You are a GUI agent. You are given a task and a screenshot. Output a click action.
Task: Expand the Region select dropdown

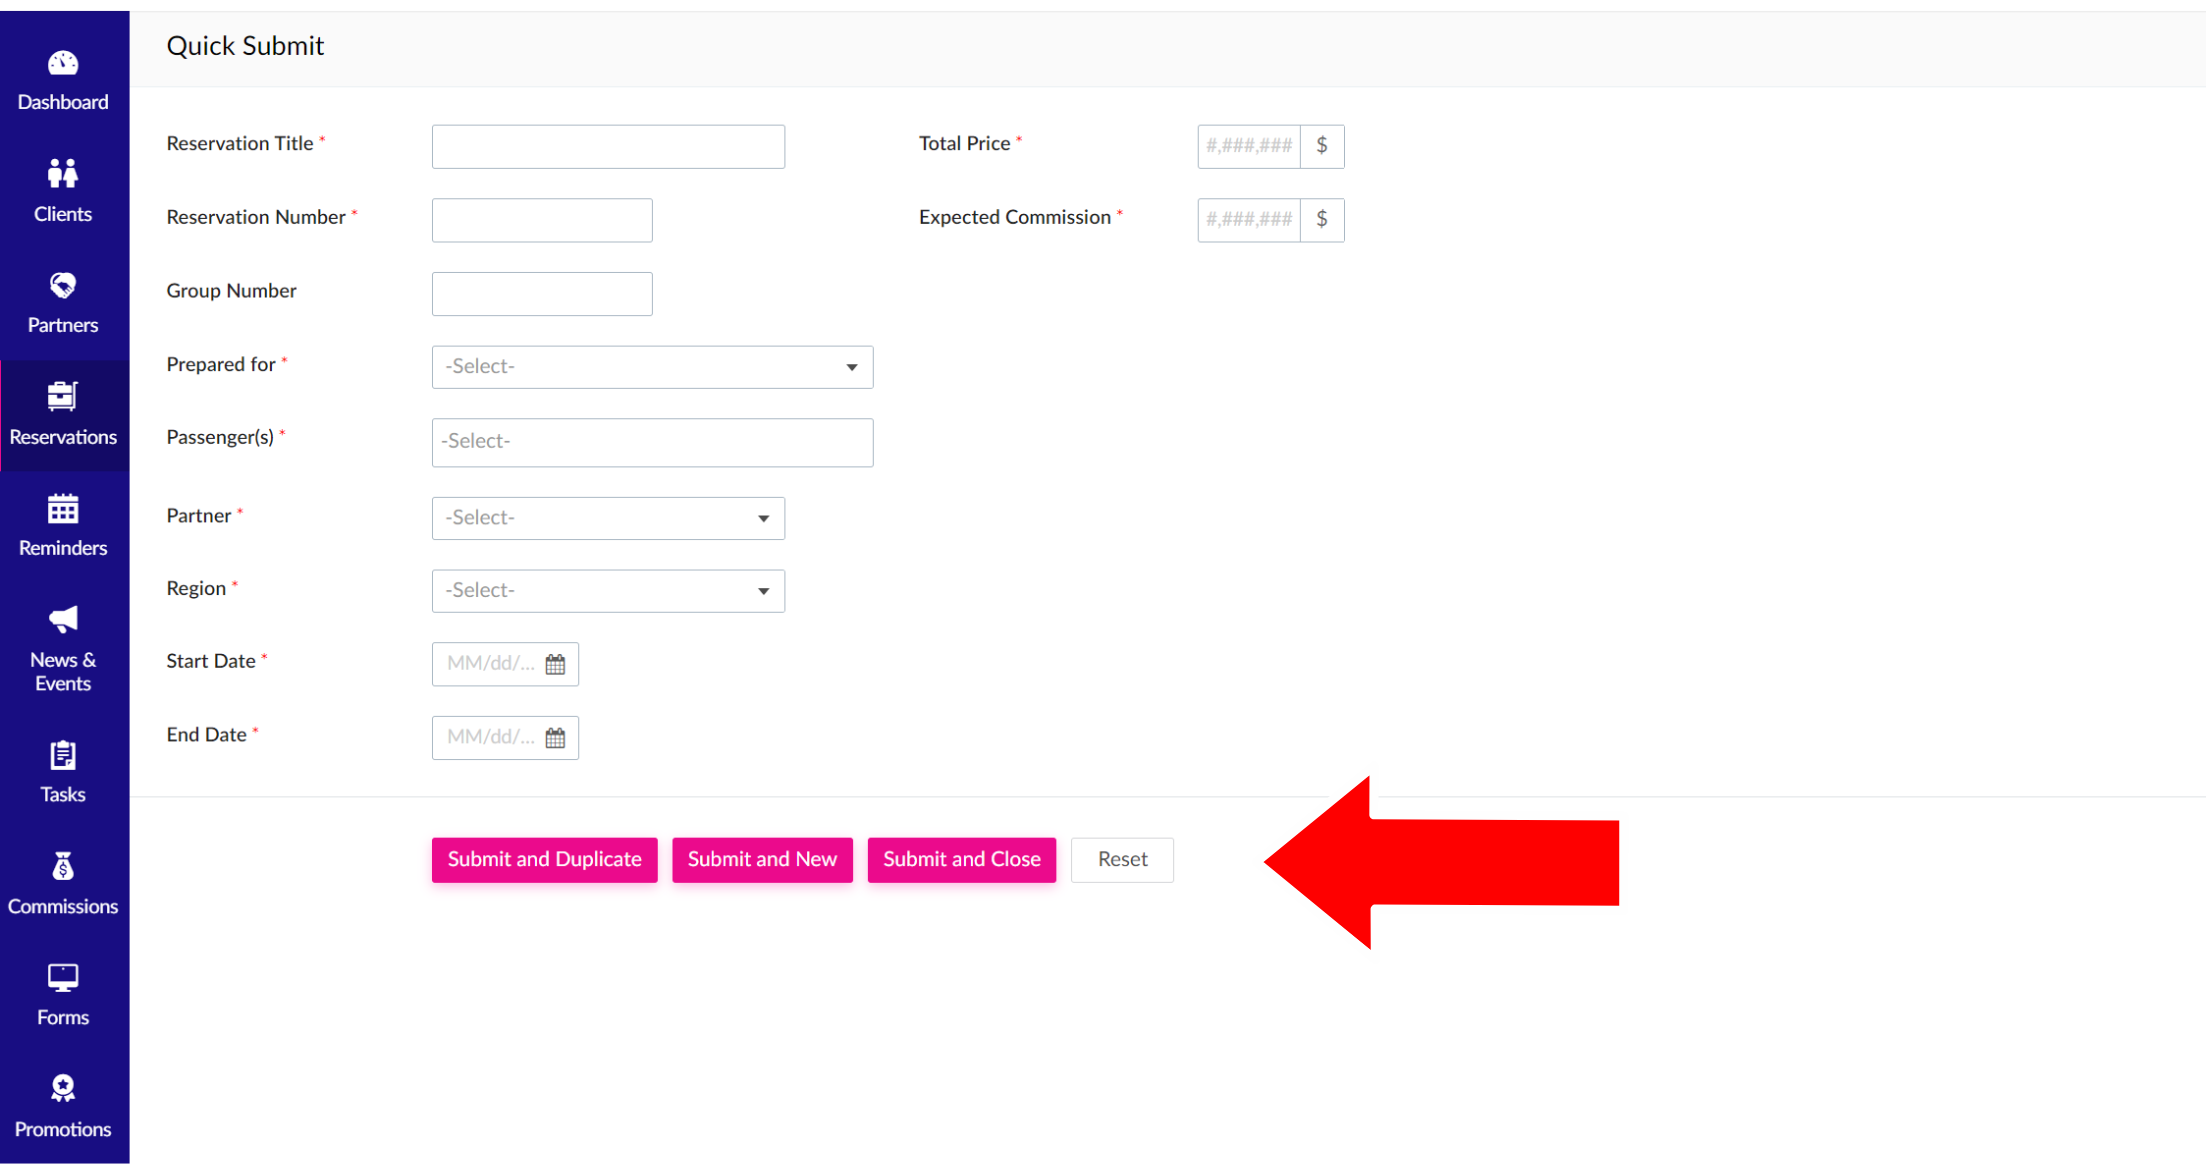point(608,591)
